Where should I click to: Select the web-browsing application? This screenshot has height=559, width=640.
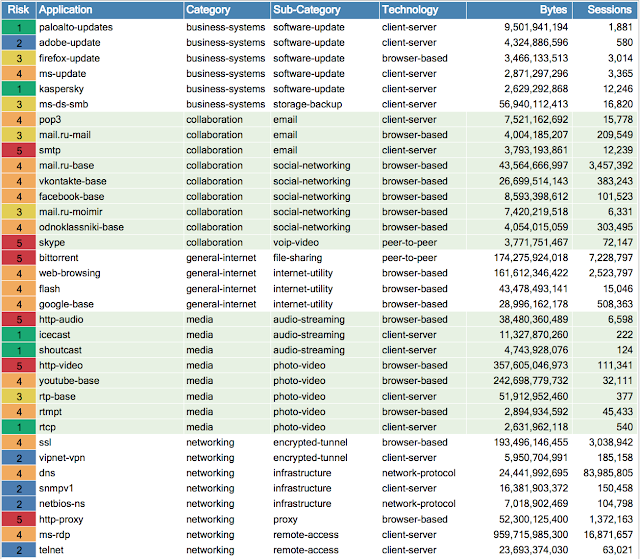(x=70, y=273)
